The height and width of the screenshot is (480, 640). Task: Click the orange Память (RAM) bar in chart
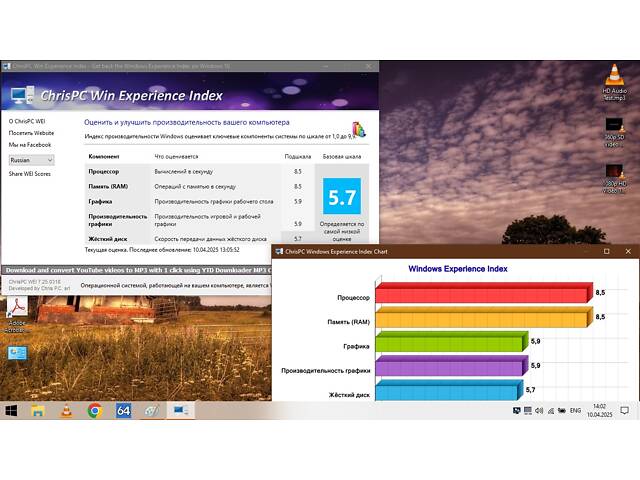(484, 317)
